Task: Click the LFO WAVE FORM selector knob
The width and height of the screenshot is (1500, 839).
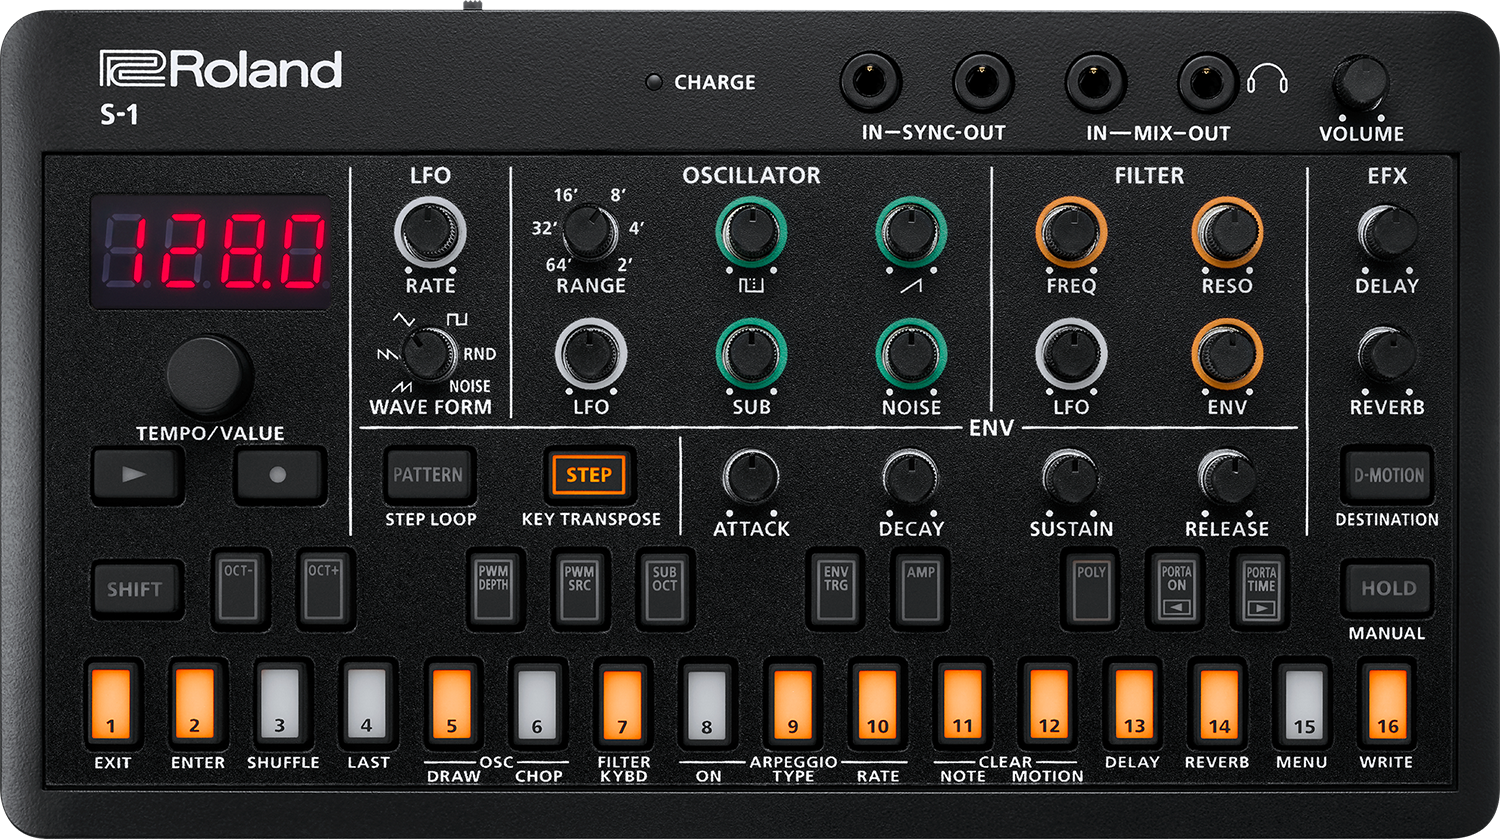Action: point(427,354)
